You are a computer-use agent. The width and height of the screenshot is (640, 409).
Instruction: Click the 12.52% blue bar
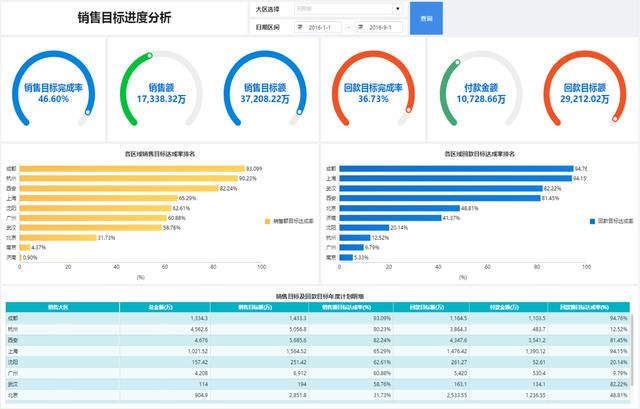355,238
